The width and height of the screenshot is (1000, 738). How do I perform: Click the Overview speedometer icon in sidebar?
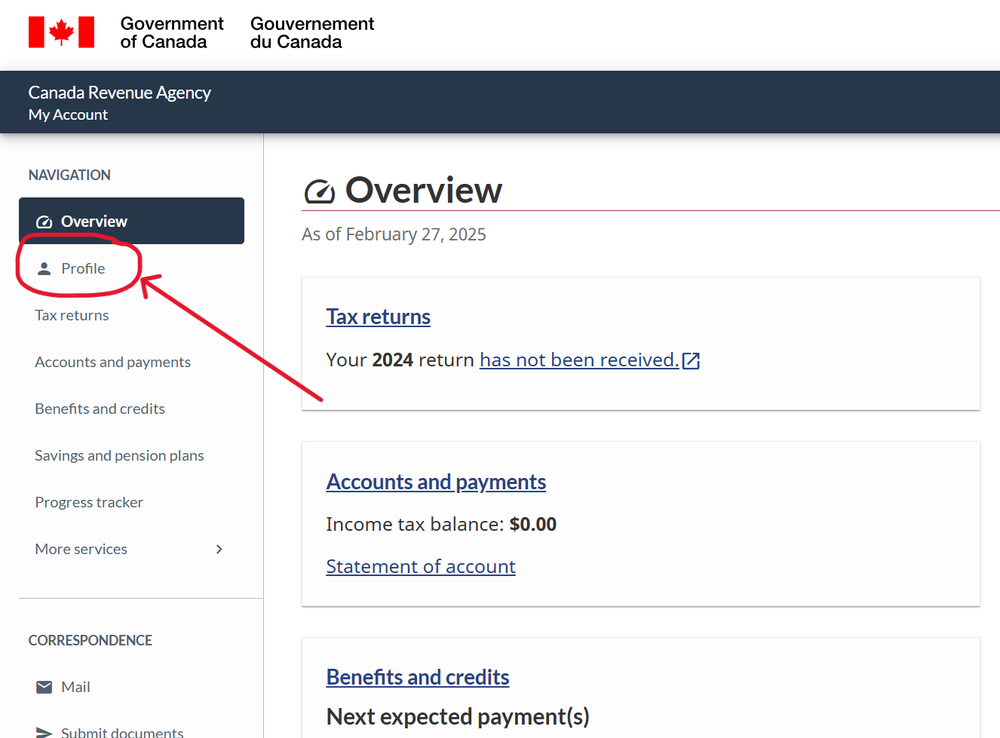point(43,221)
